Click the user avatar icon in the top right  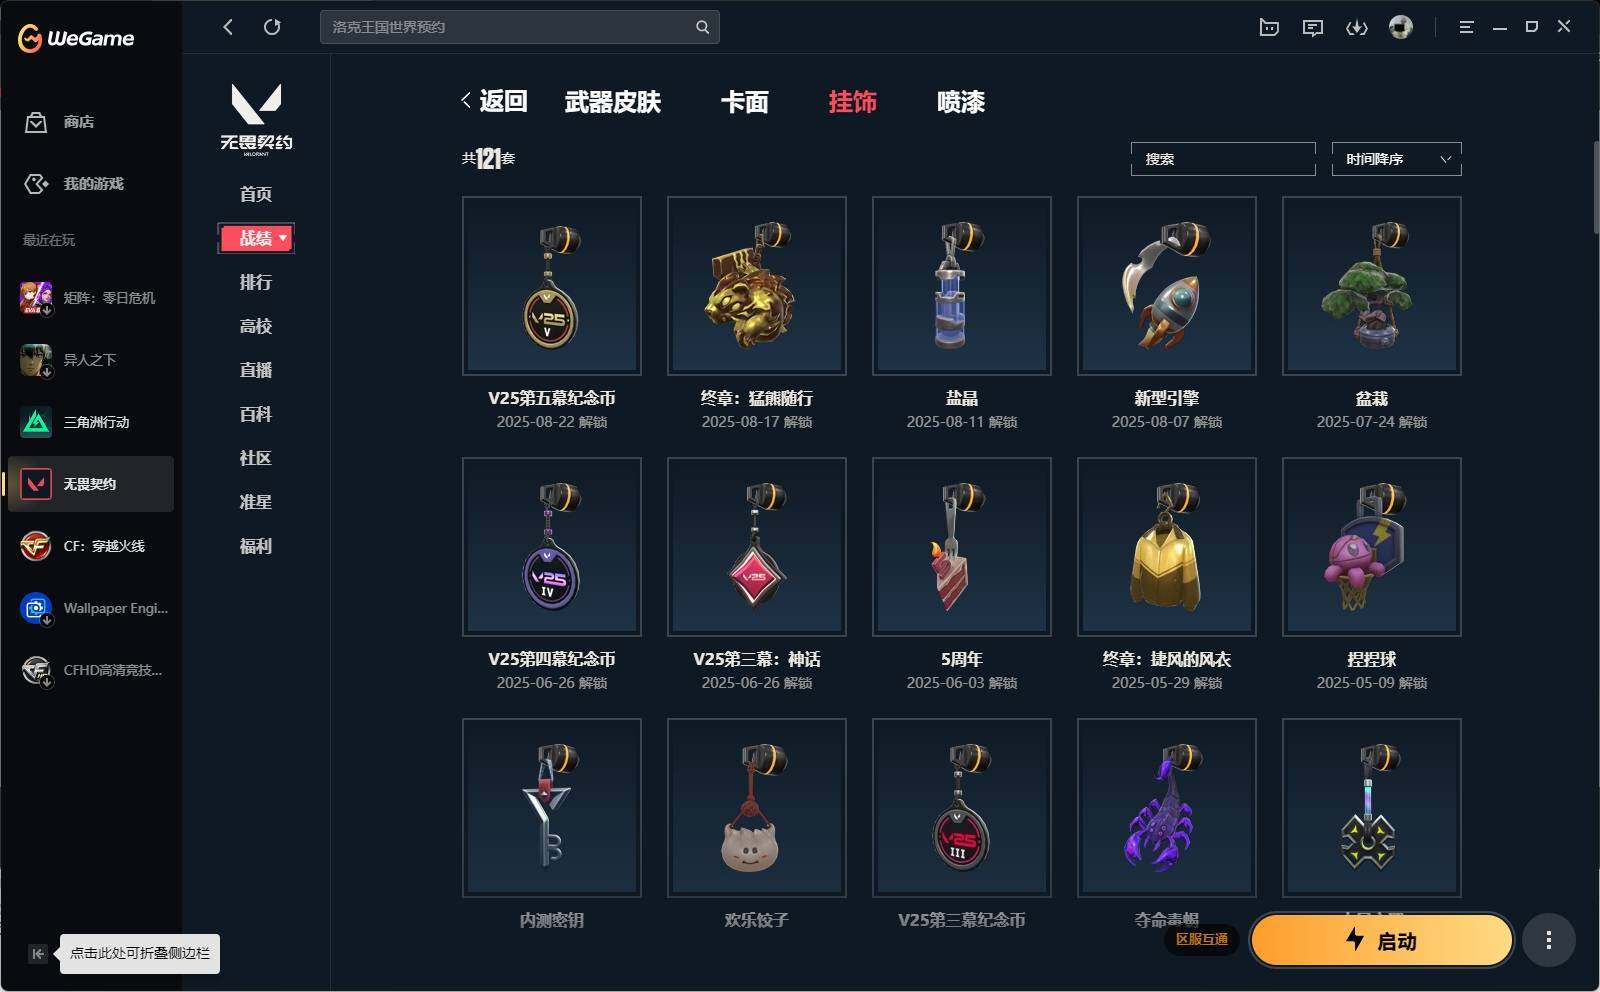[x=1401, y=27]
